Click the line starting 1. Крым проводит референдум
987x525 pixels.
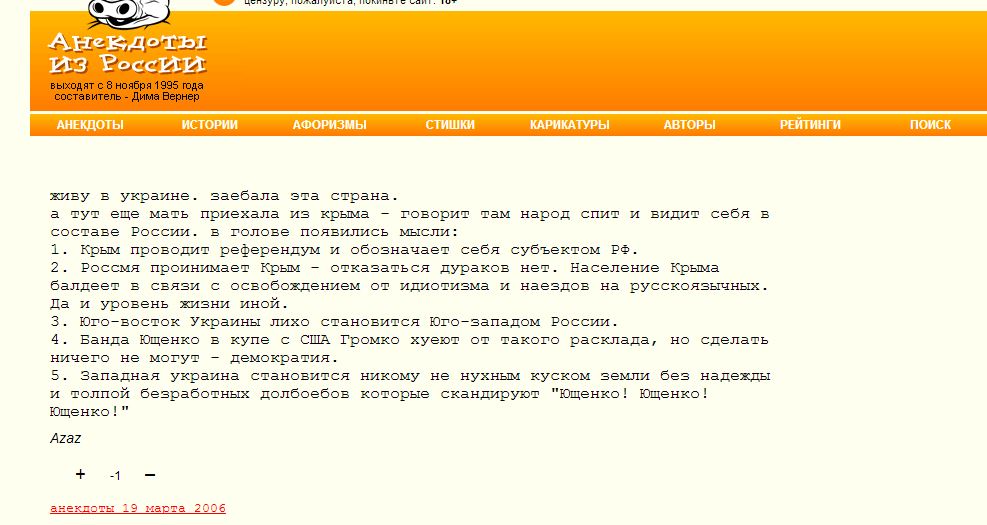(x=344, y=250)
